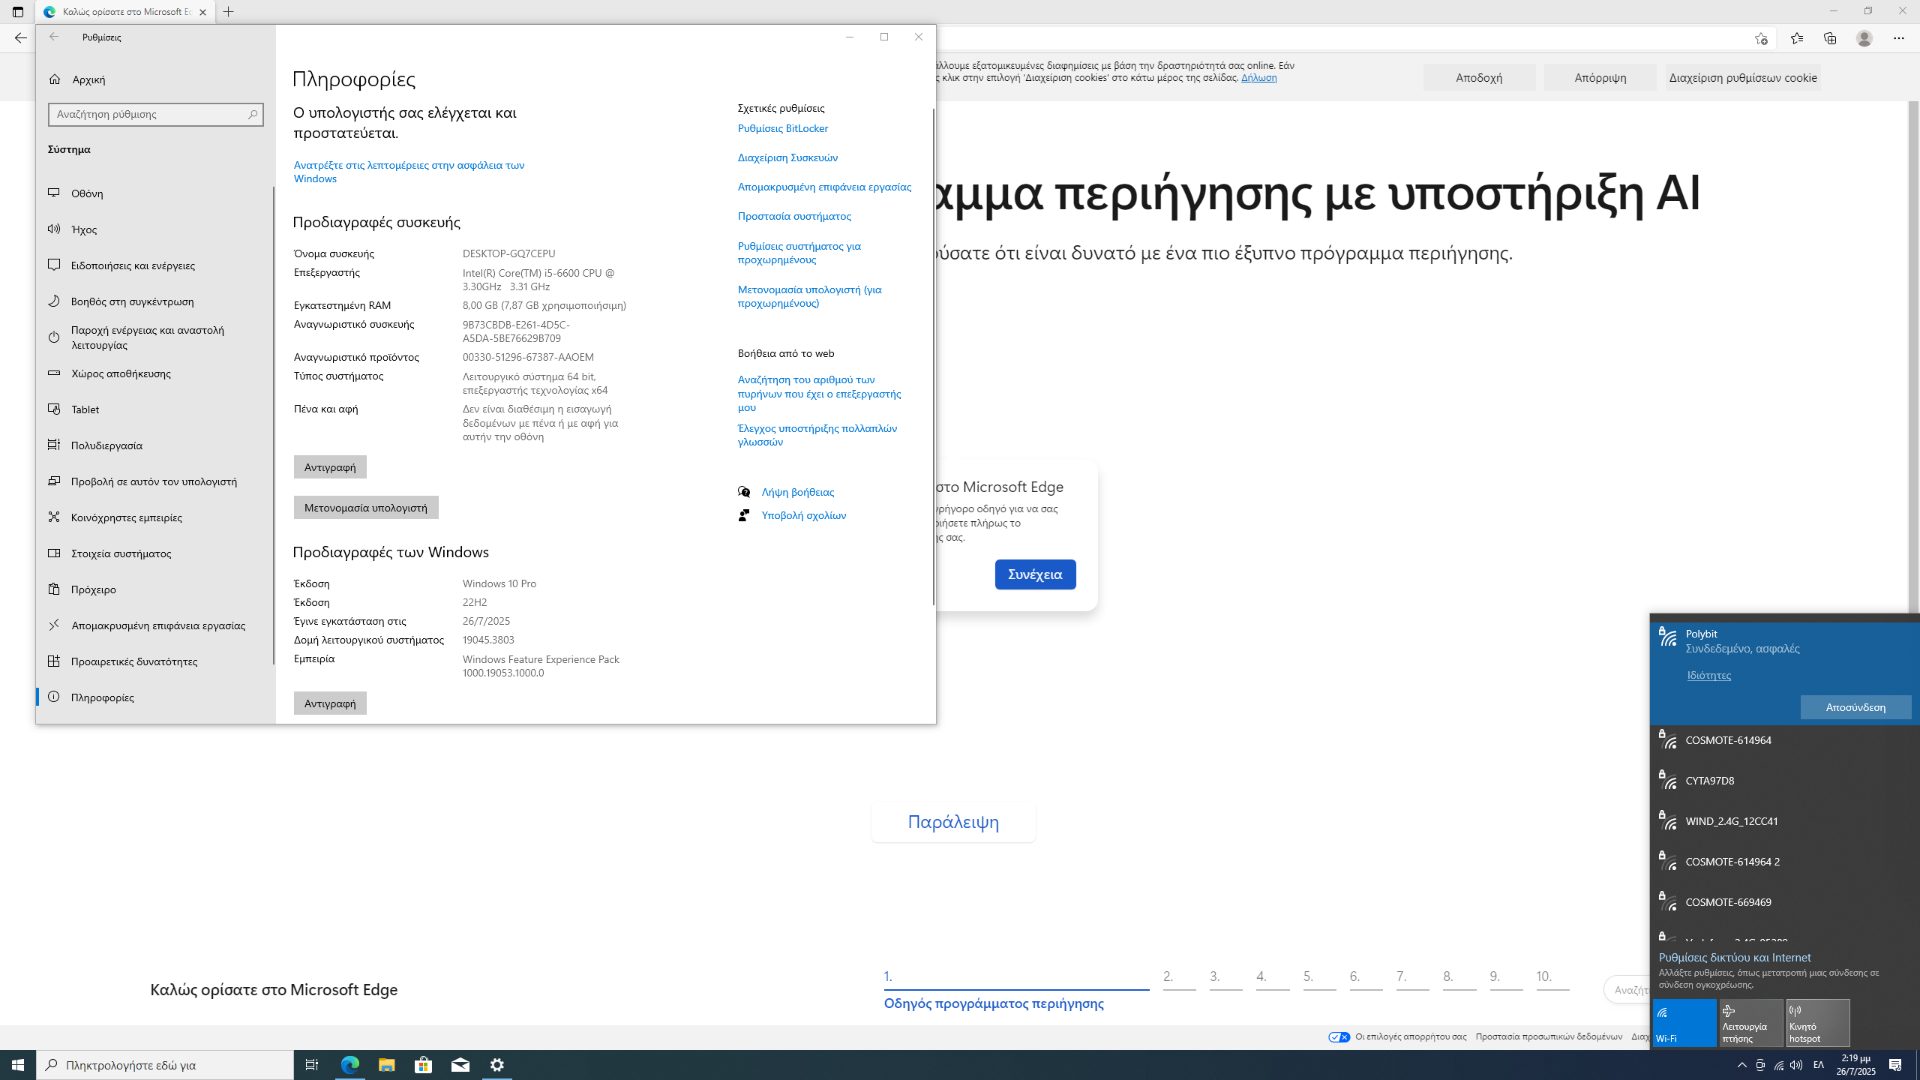This screenshot has height=1080, width=1920.
Task: Open Προστασία συστήματος link
Action: pyautogui.click(x=794, y=216)
